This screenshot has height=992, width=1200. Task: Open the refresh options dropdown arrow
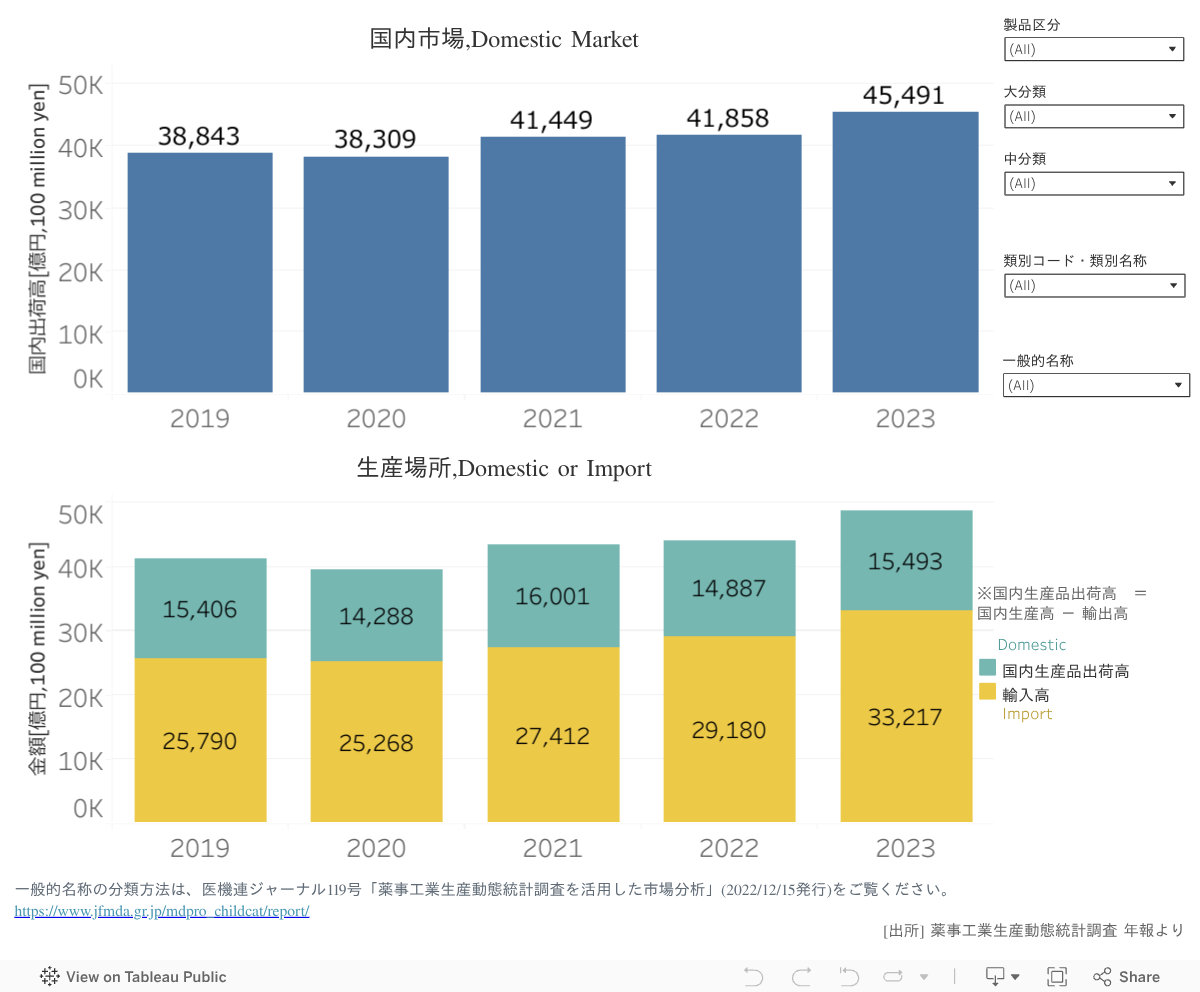coord(923,977)
